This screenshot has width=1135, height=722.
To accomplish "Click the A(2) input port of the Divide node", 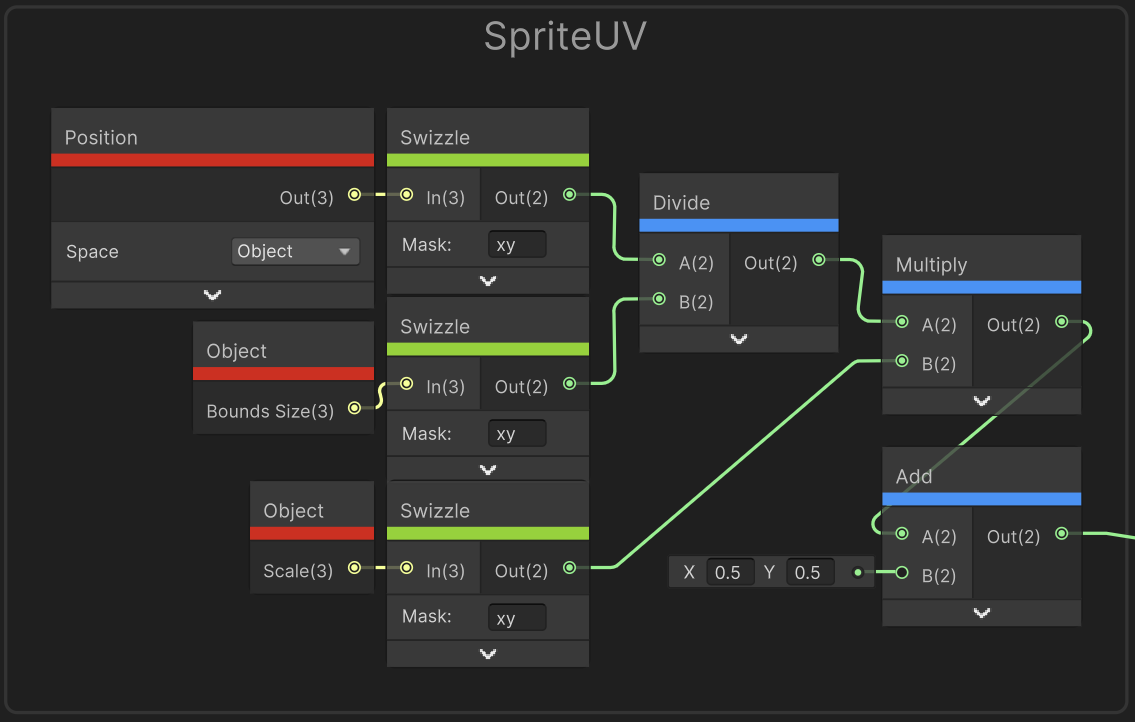I will (x=659, y=260).
